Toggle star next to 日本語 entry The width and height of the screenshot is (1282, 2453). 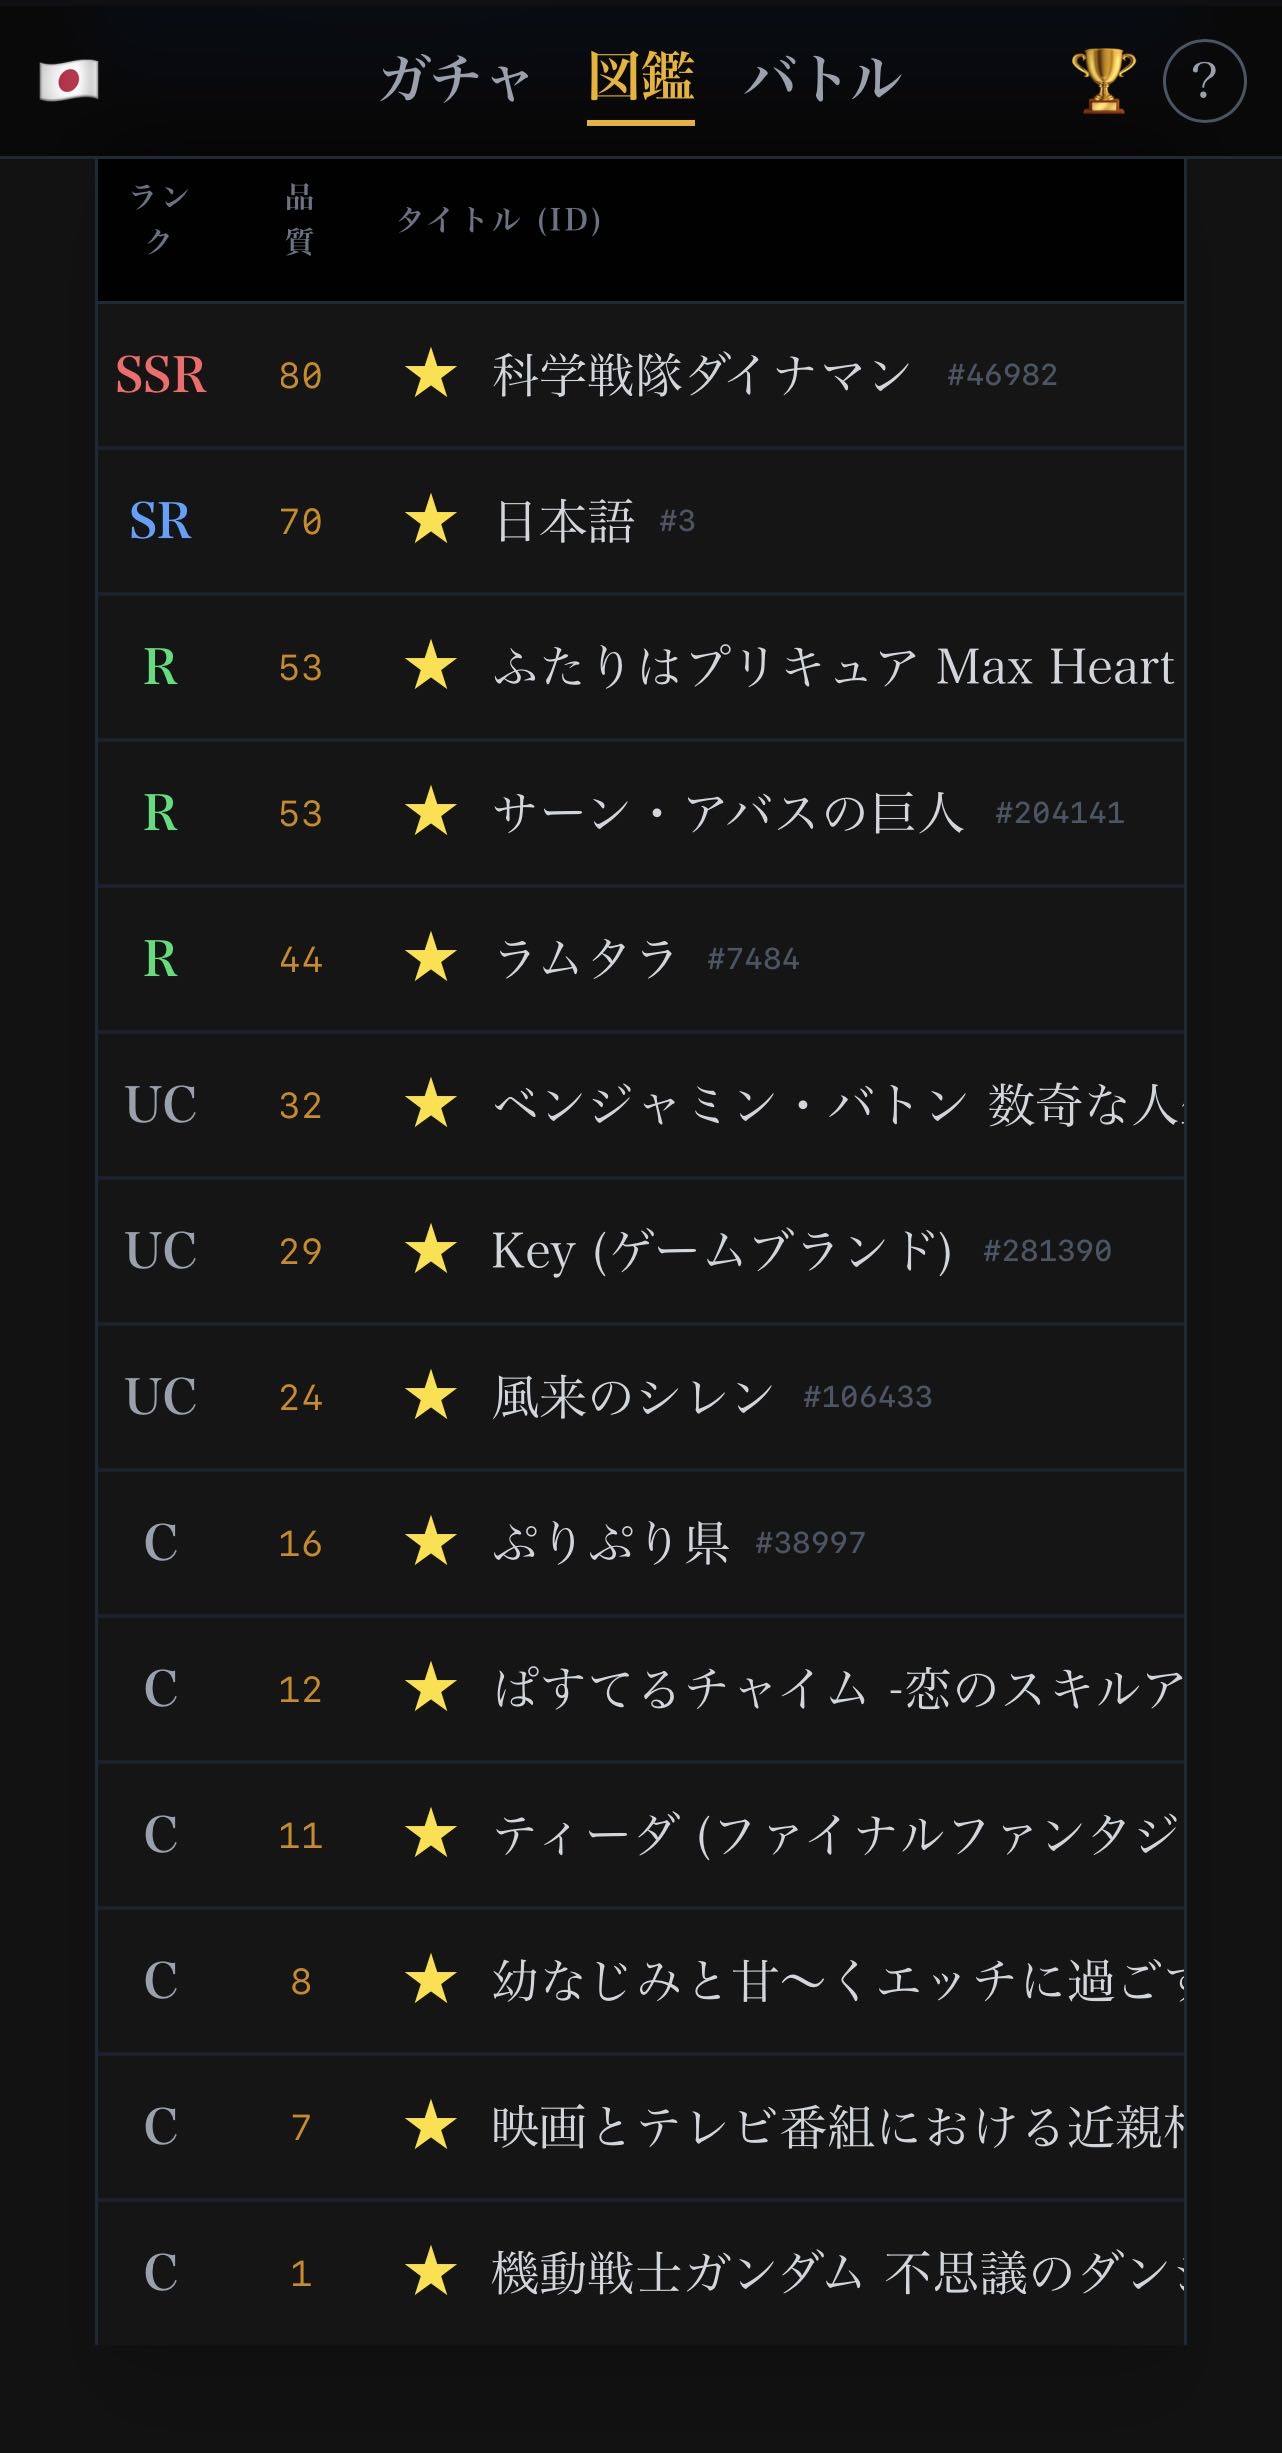[x=431, y=520]
